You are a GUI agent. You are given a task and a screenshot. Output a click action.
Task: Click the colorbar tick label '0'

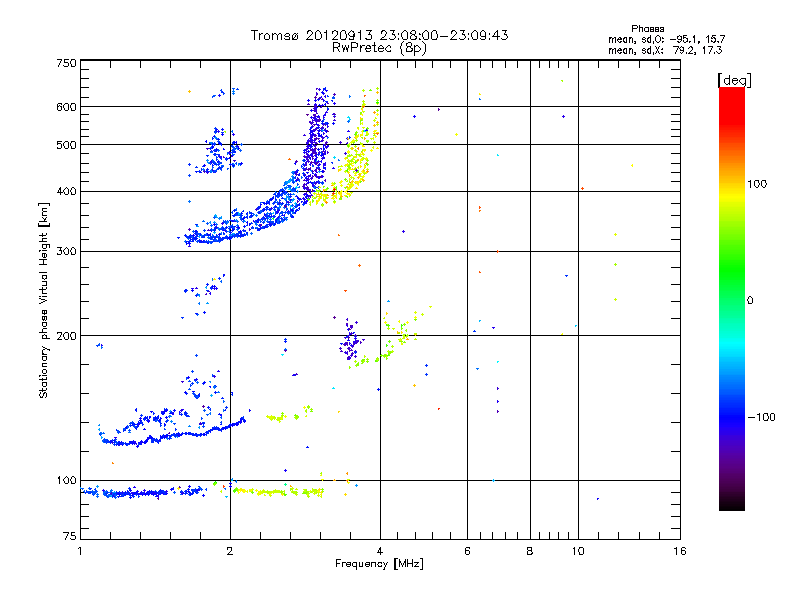click(749, 301)
